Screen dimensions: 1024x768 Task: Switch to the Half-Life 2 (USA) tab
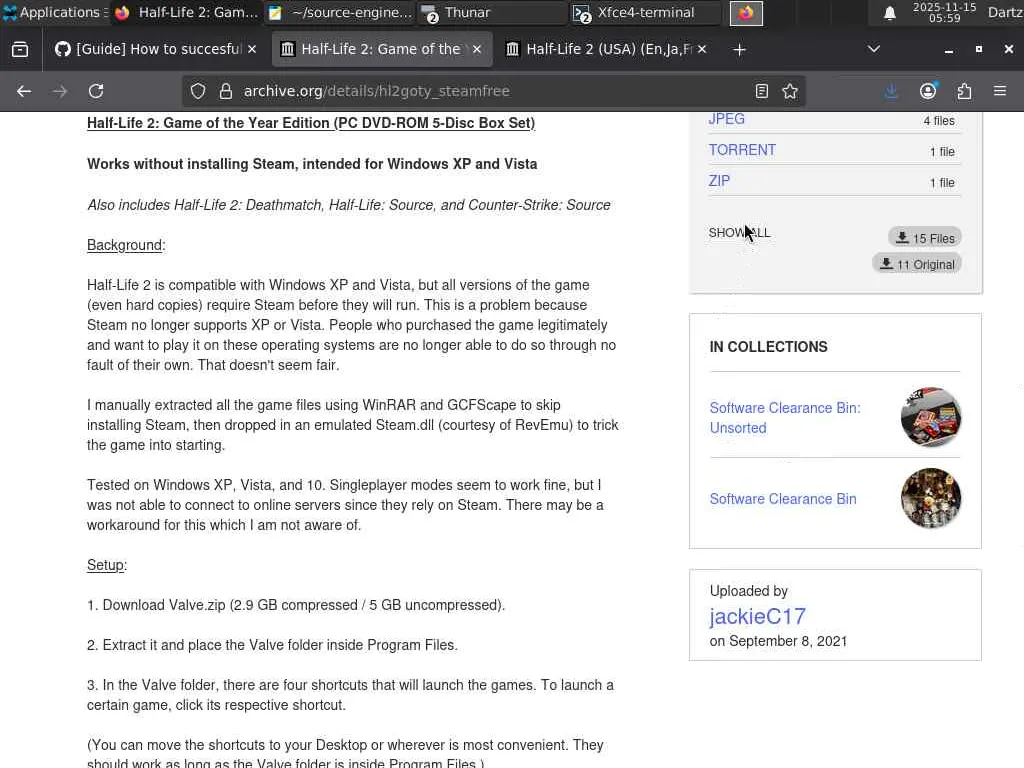click(x=607, y=50)
